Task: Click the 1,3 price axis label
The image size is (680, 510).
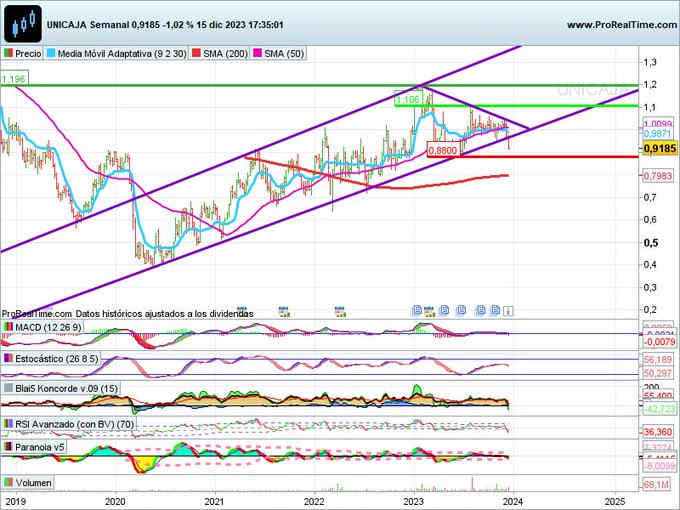Action: click(650, 62)
